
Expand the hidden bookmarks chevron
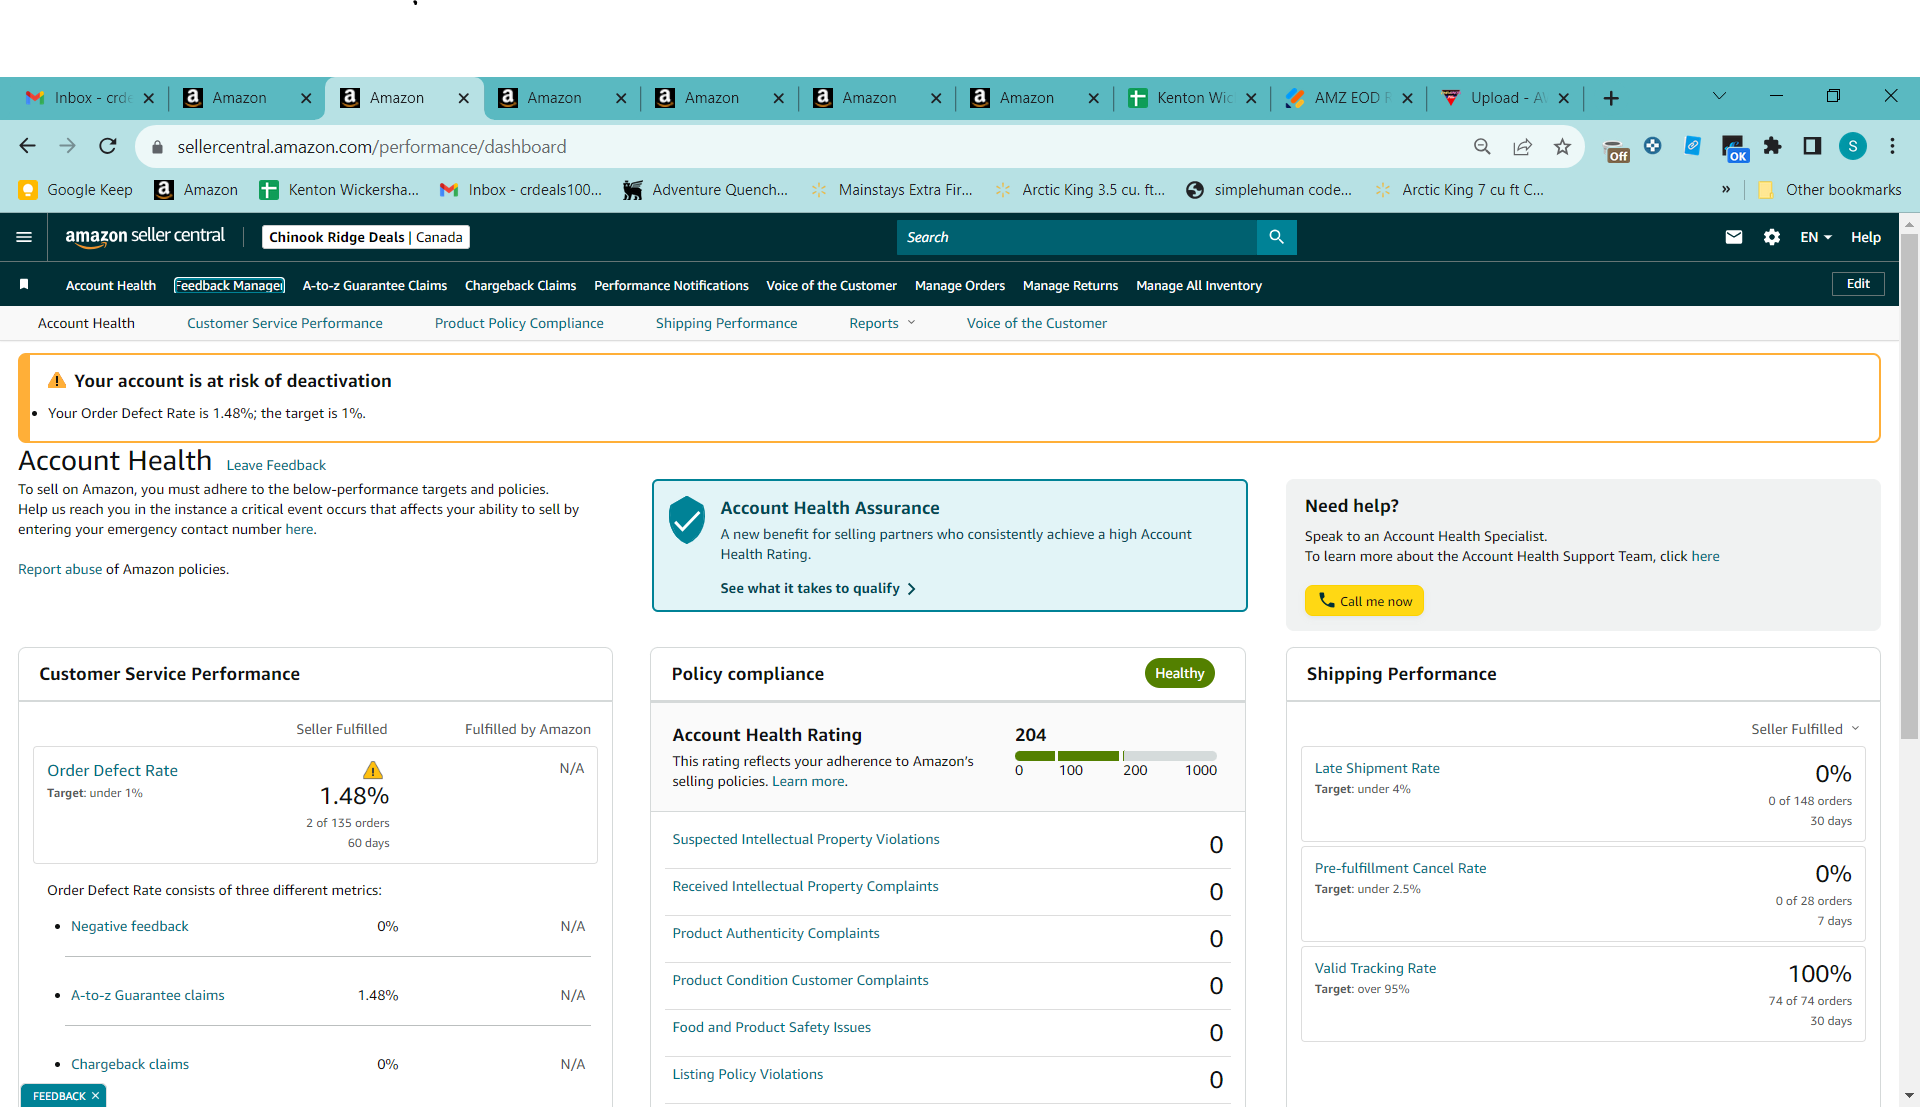[1726, 190]
